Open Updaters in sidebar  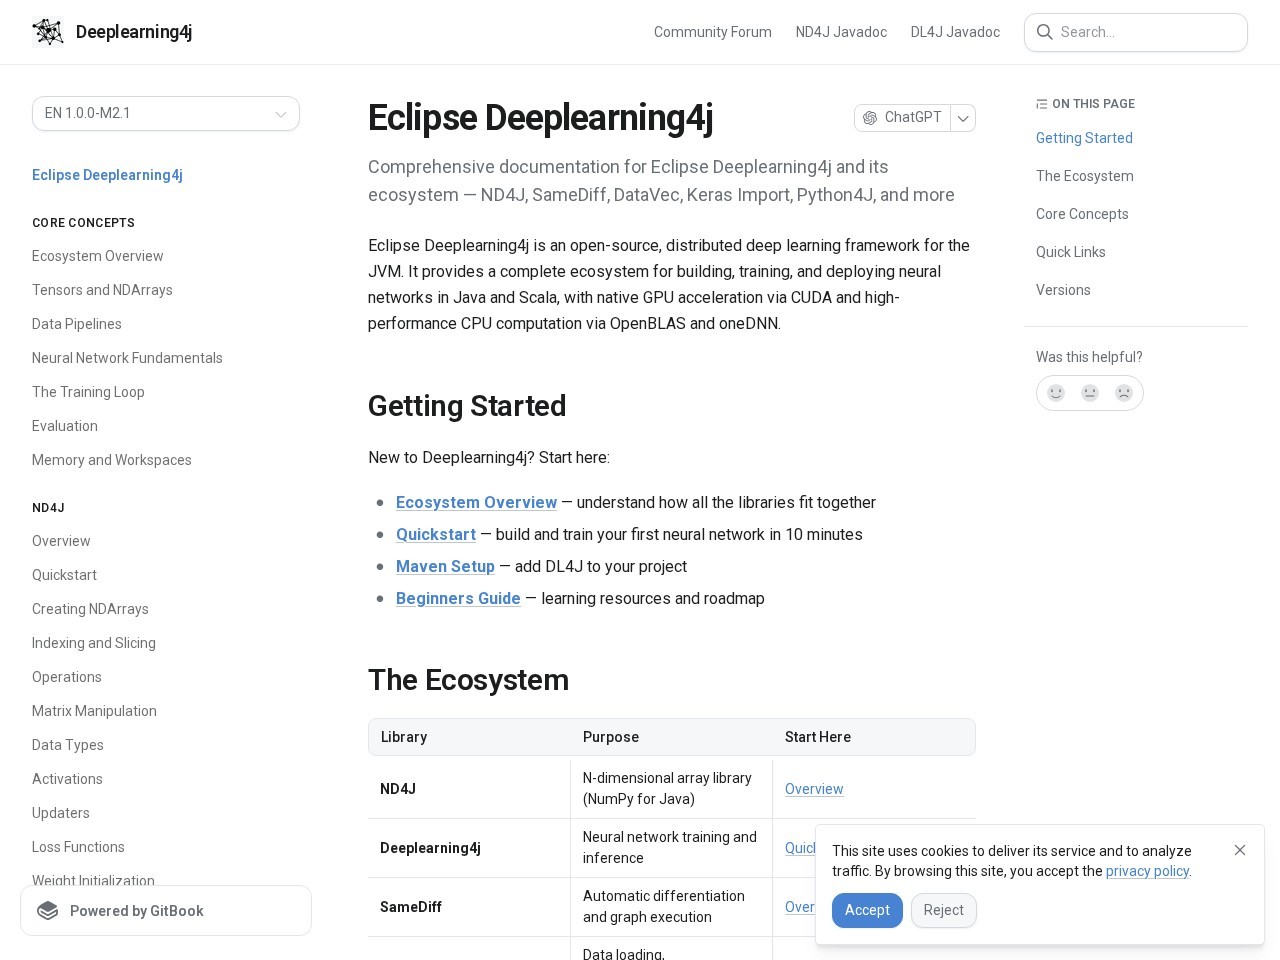click(x=61, y=813)
